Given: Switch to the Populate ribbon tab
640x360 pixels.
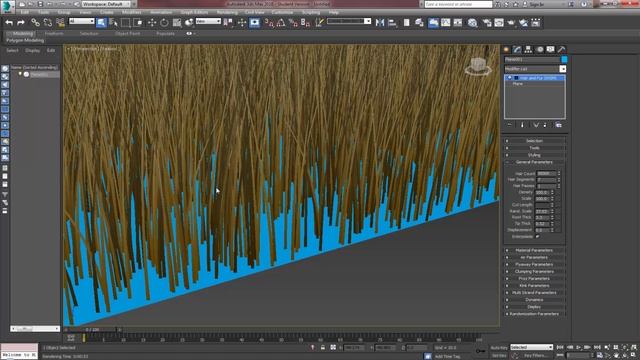Looking at the screenshot, I should tap(165, 33).
